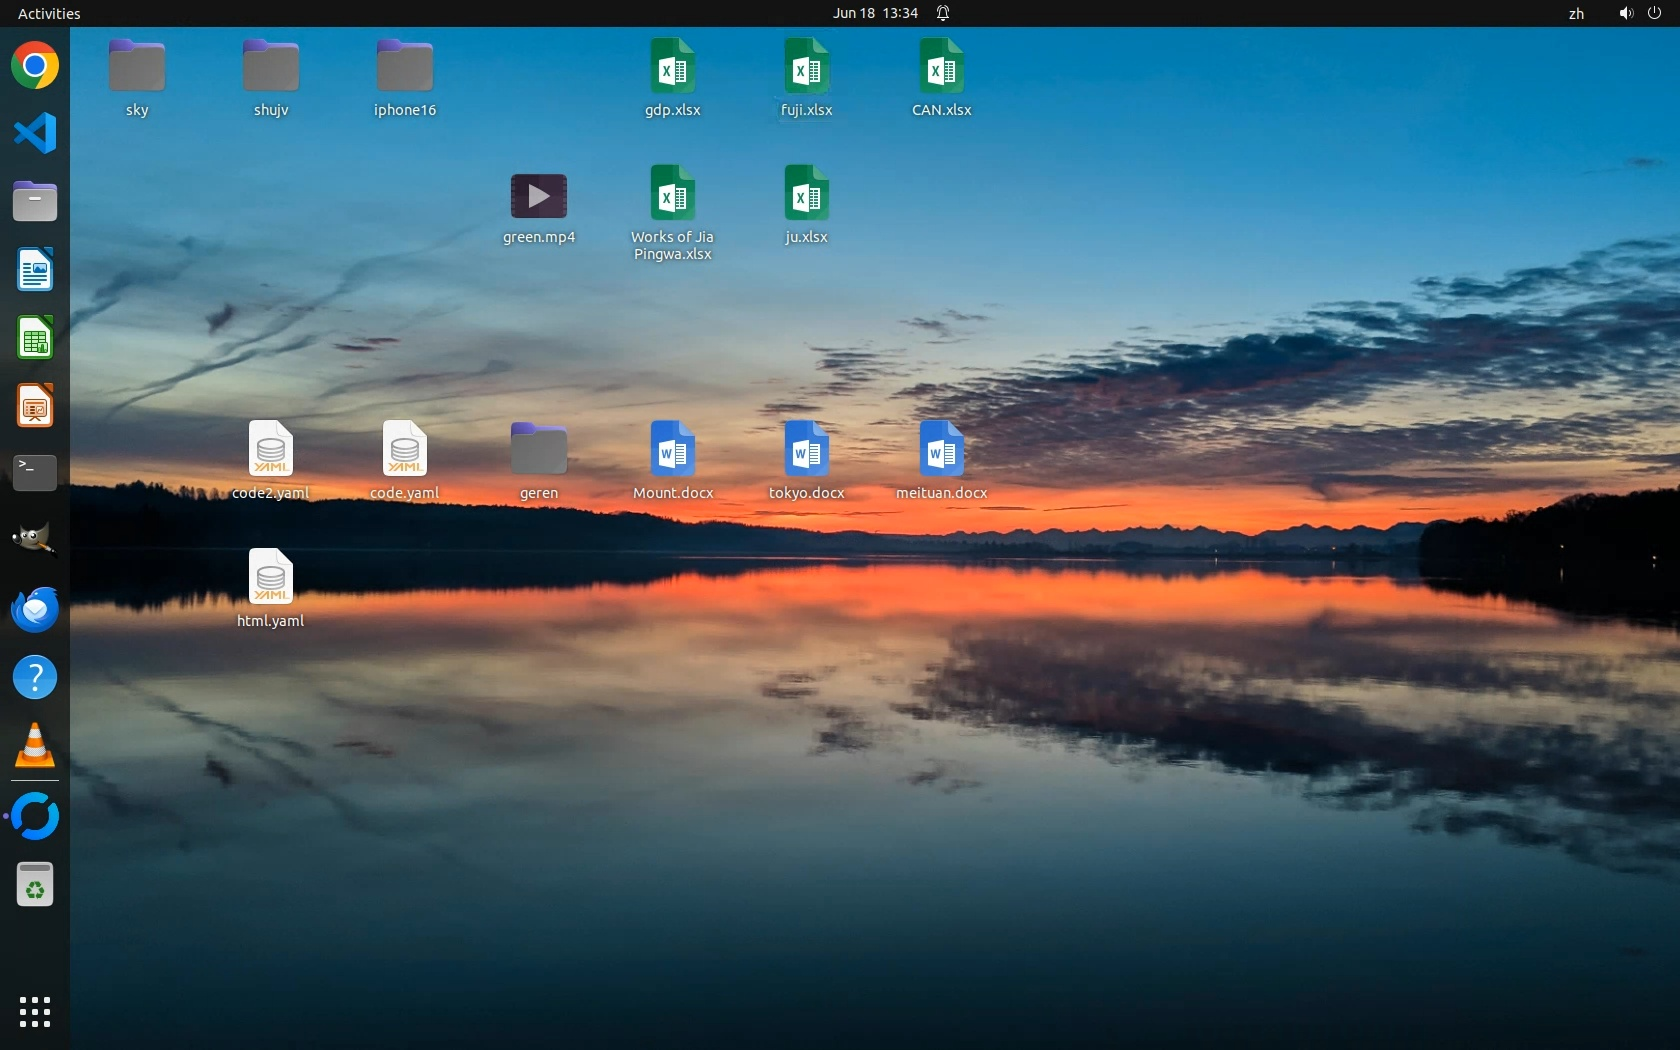Open VLC media player from dock
1680x1050 pixels.
(35, 746)
